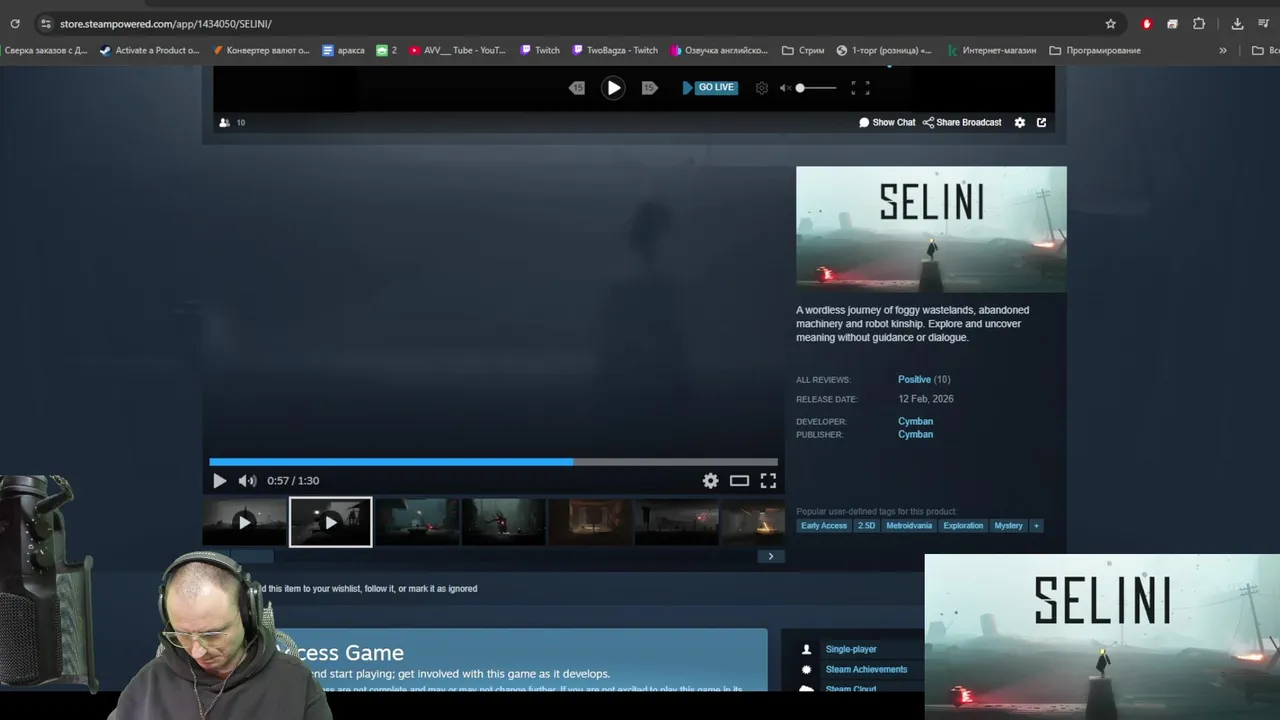Select the highlighted second trailer thumbnail
1280x720 pixels.
click(330, 522)
